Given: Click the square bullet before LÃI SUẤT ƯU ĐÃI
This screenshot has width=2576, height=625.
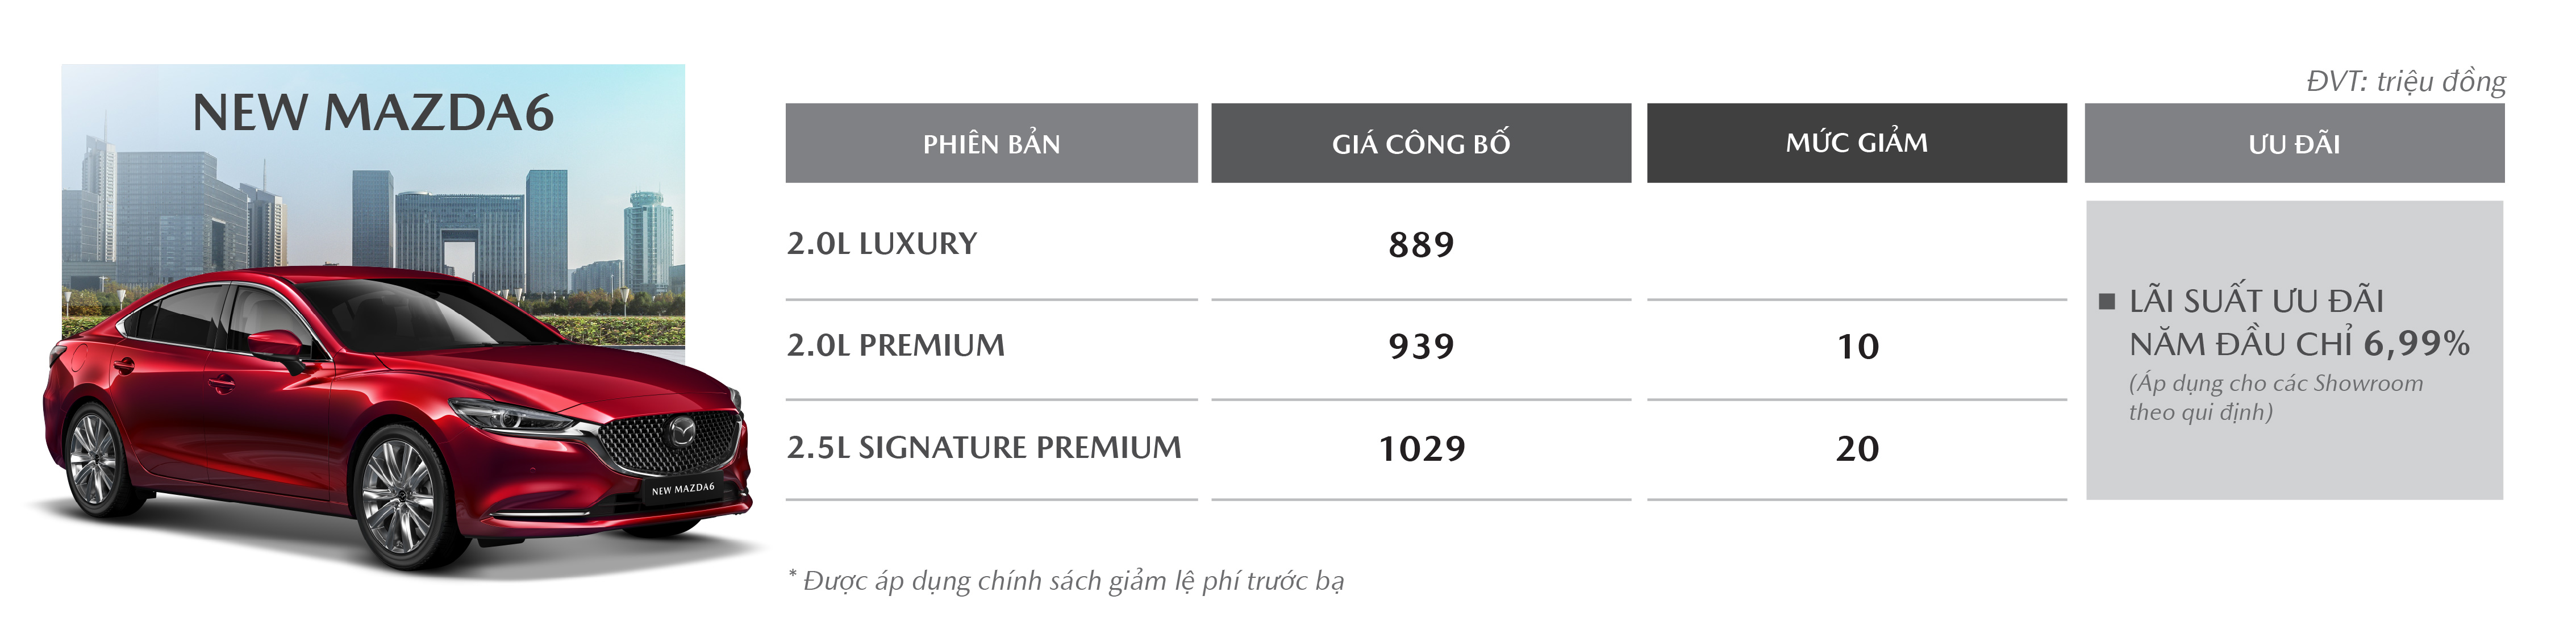Looking at the screenshot, I should click(x=2107, y=301).
